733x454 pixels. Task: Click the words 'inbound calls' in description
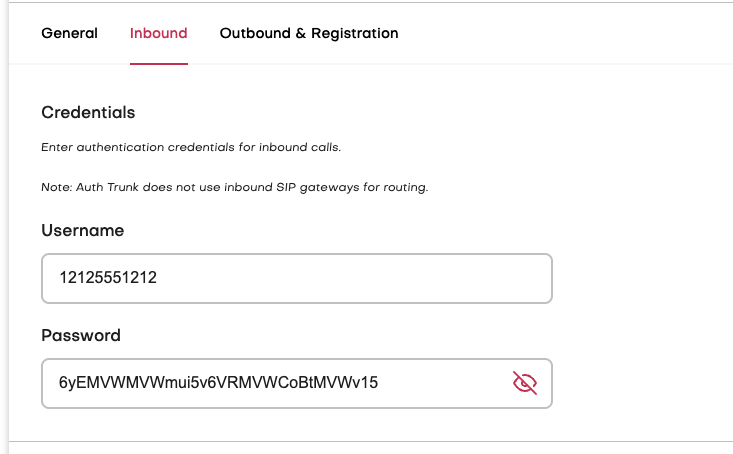click(x=303, y=147)
